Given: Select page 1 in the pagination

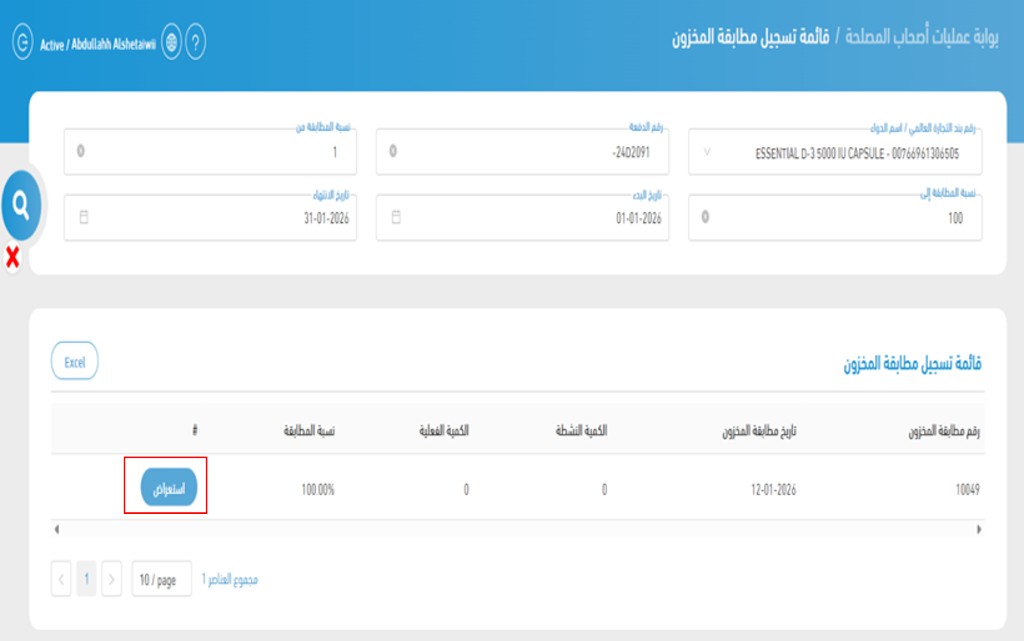Looking at the screenshot, I should 84,578.
